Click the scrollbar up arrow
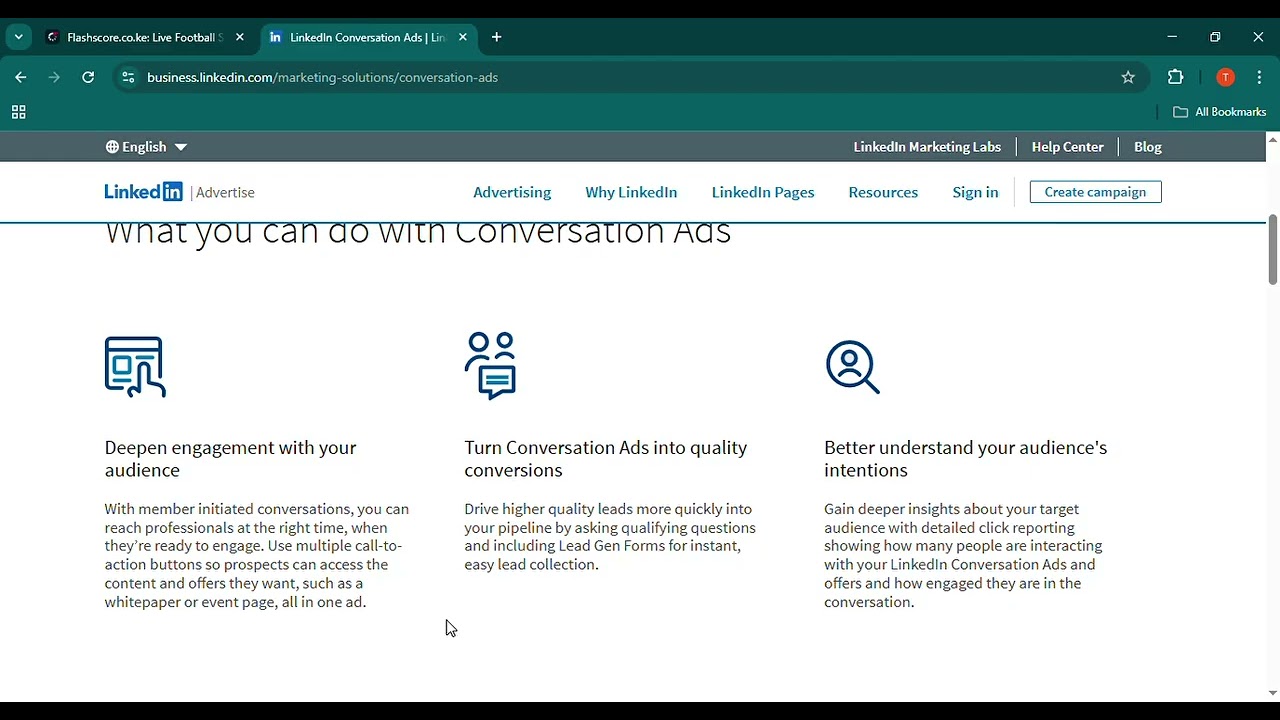1280x720 pixels. click(1272, 139)
